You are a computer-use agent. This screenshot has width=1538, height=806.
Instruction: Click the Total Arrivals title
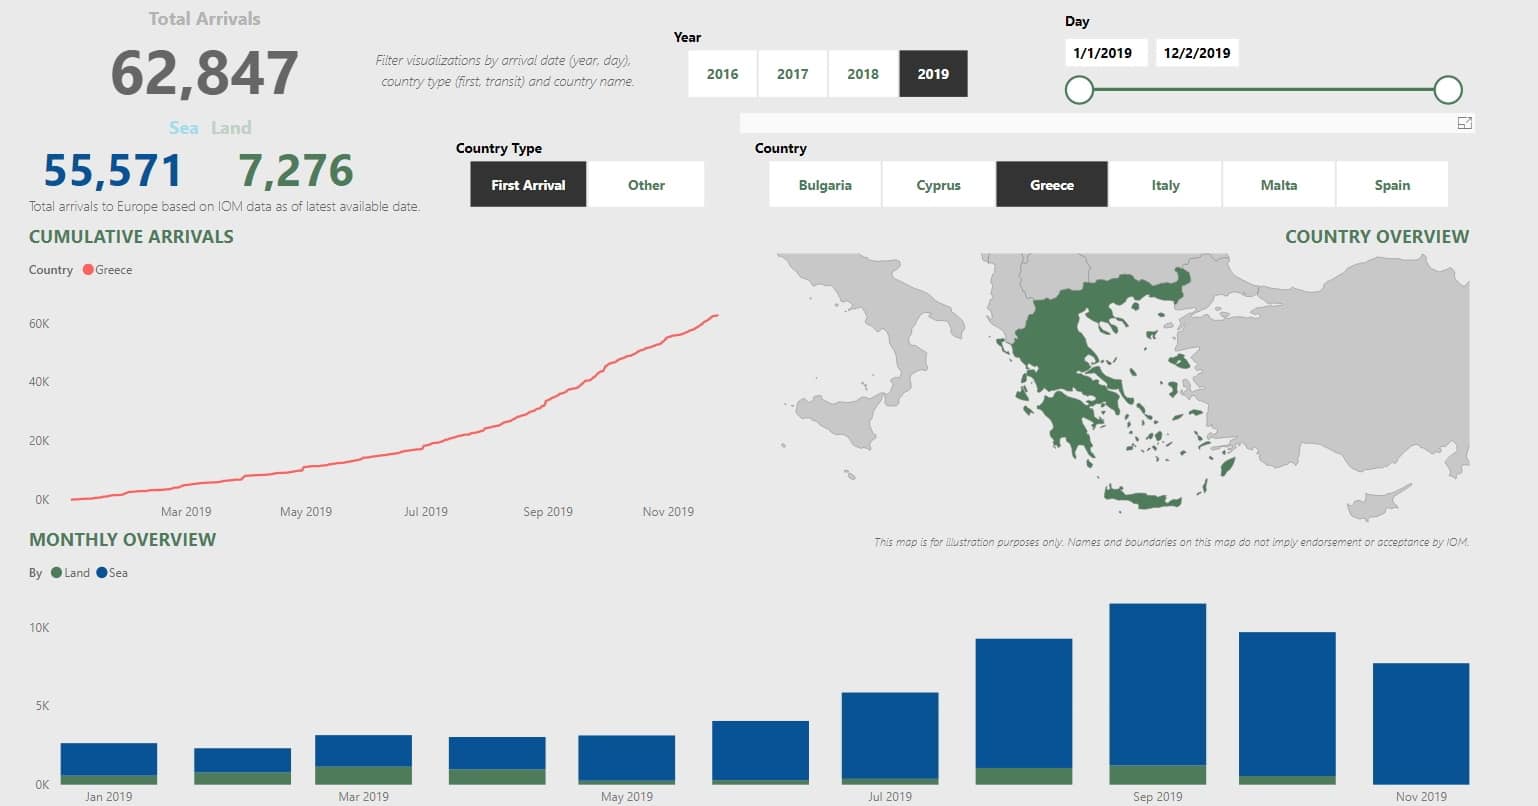pos(204,19)
